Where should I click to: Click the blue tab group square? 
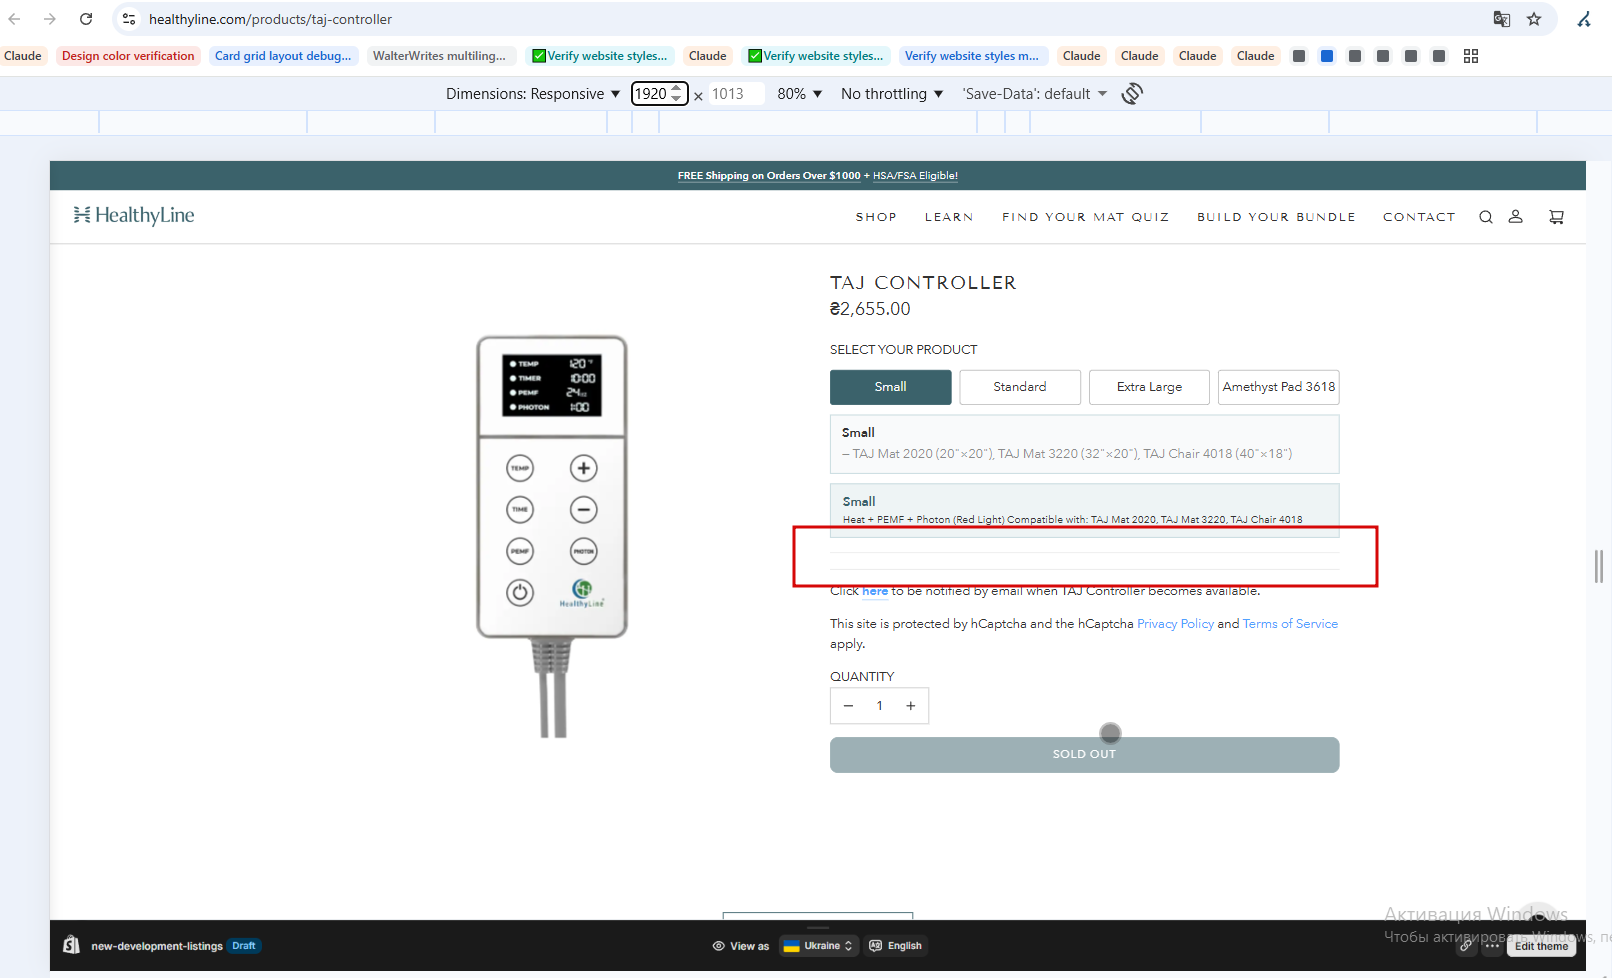(x=1327, y=56)
